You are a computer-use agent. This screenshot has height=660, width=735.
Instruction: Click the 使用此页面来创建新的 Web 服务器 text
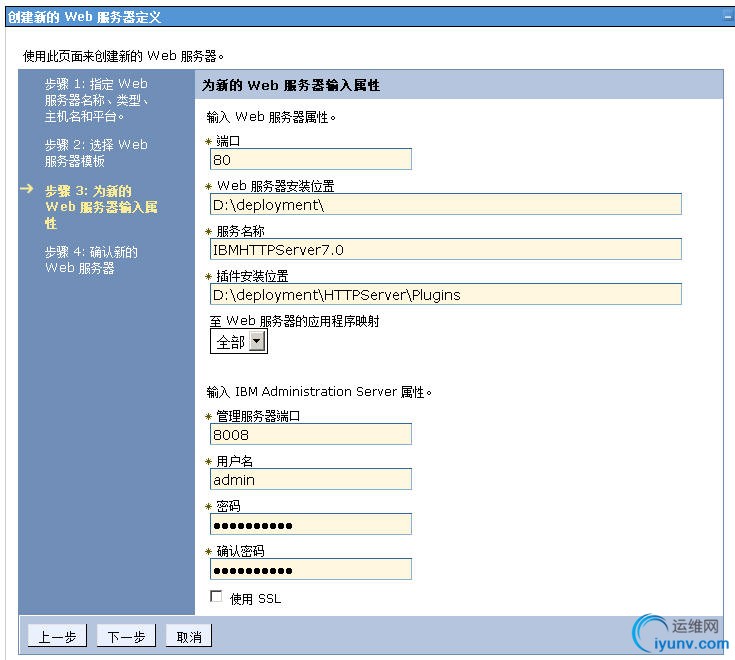[123, 56]
